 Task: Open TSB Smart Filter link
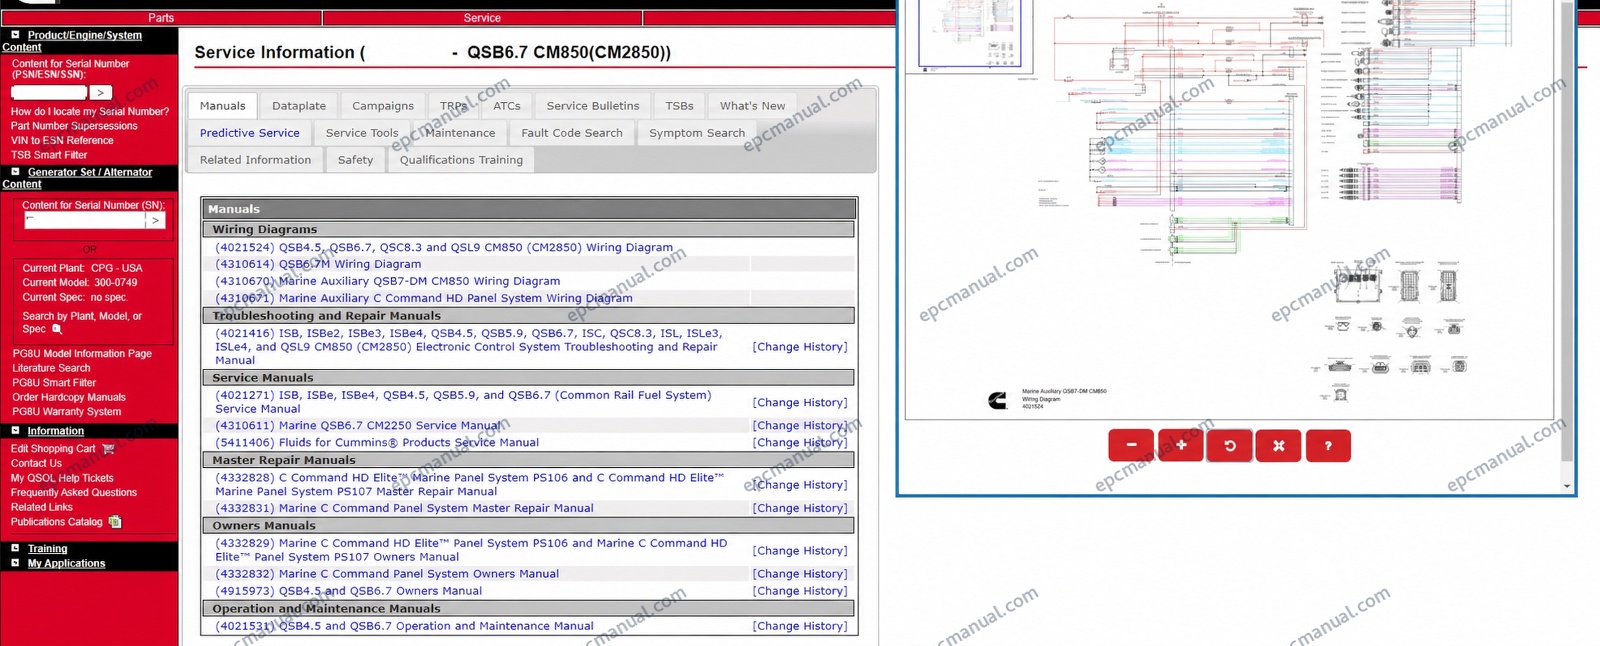click(x=49, y=155)
